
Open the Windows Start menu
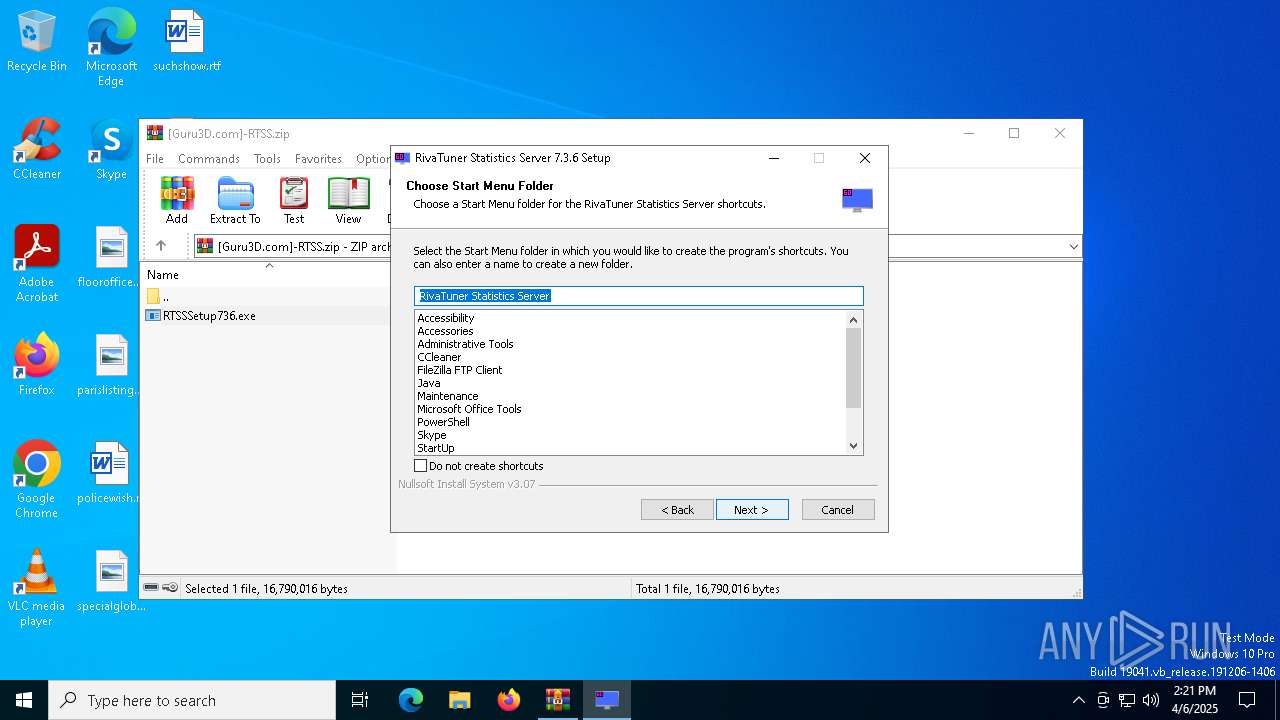[x=24, y=700]
